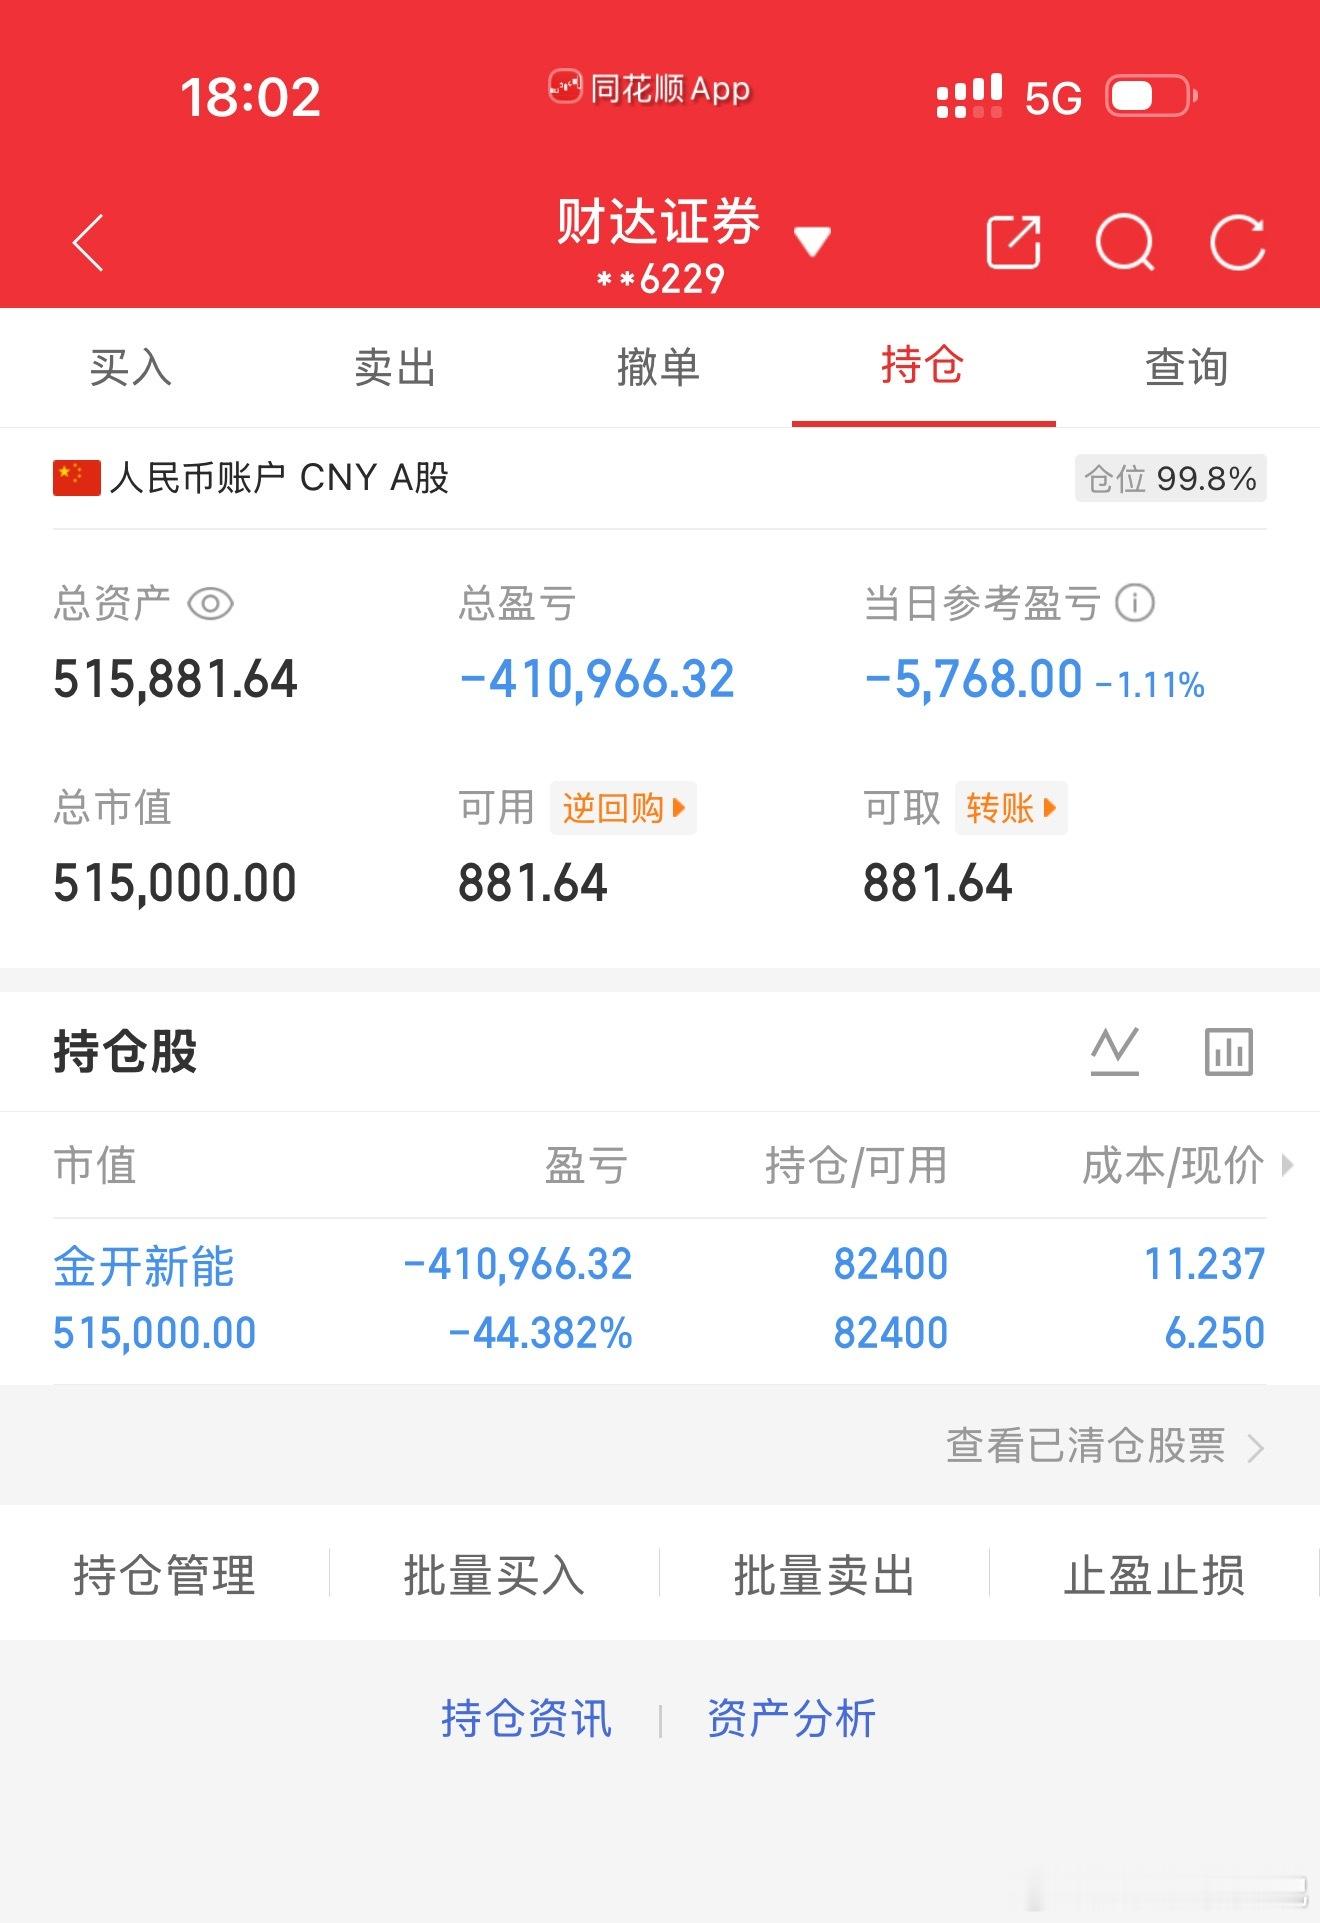Tap daily P/L value -5,768.00
1320x1923 pixels.
click(x=973, y=680)
